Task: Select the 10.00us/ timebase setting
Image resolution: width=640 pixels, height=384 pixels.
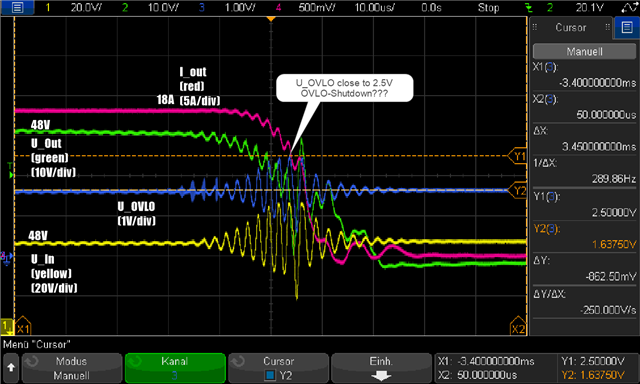Action: [374, 7]
